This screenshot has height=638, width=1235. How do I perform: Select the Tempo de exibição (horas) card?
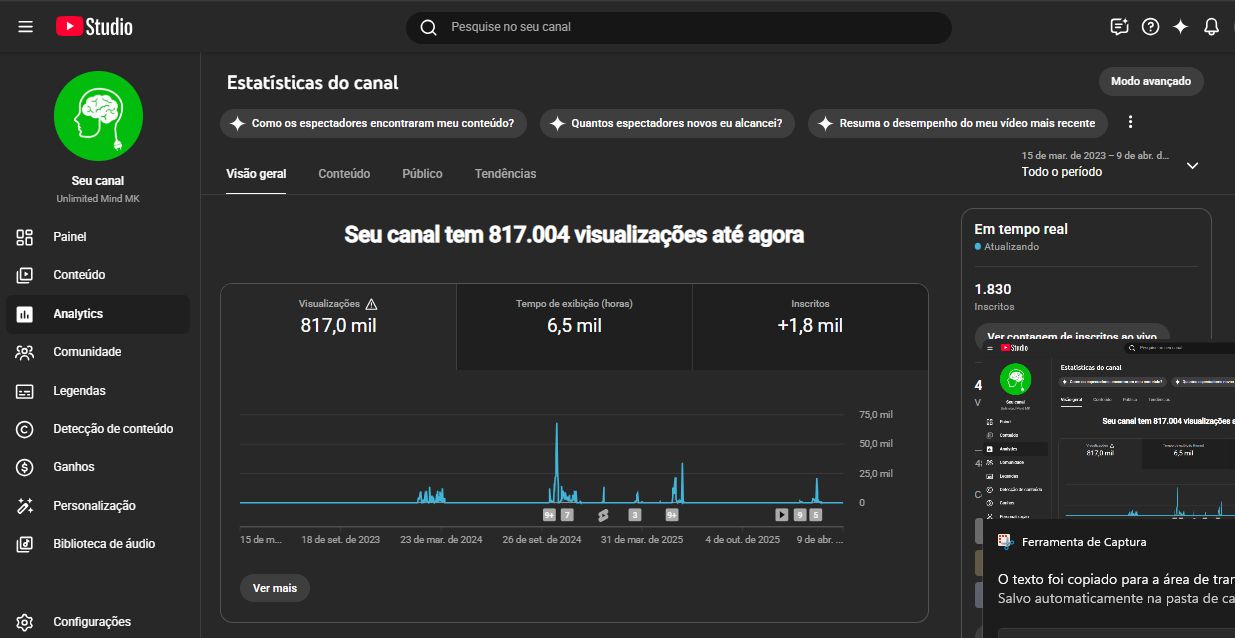pos(574,327)
